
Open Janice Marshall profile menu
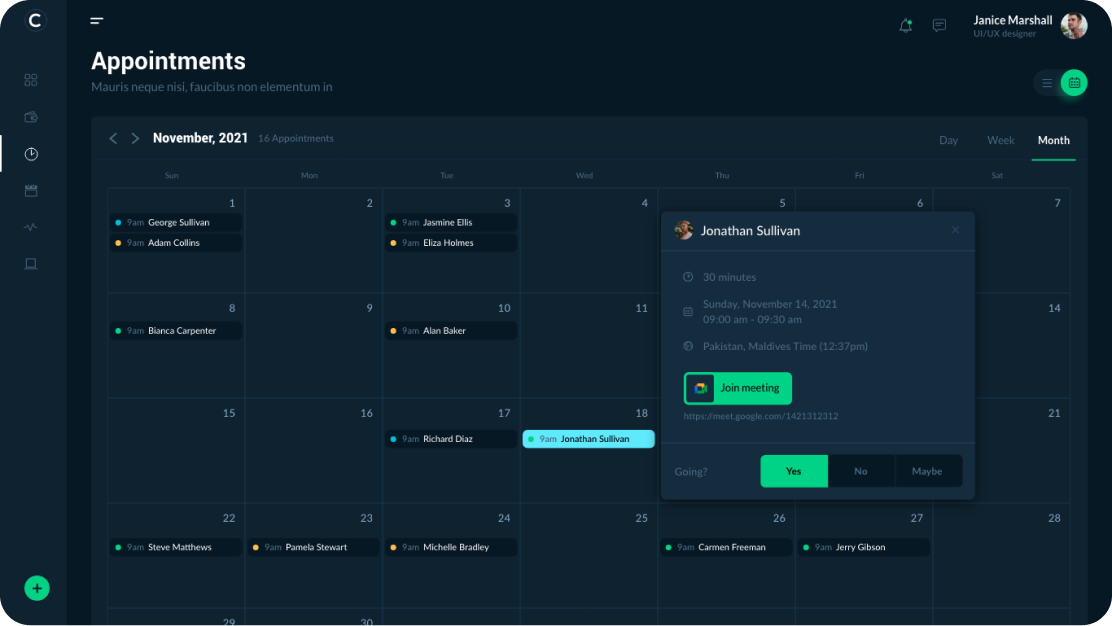[1028, 26]
